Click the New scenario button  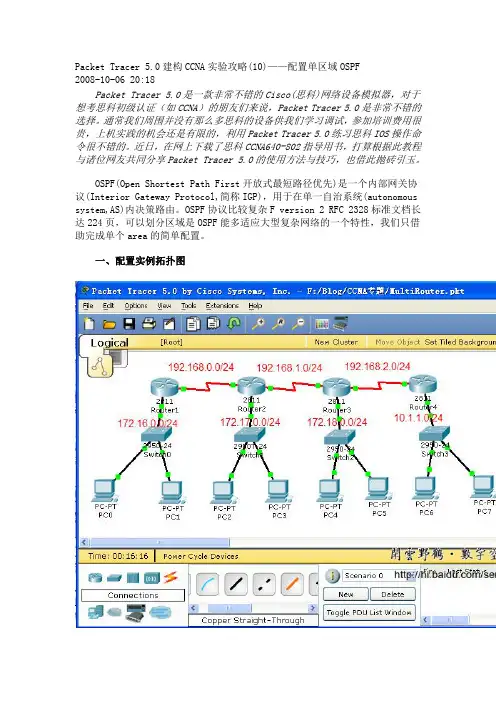(x=346, y=595)
